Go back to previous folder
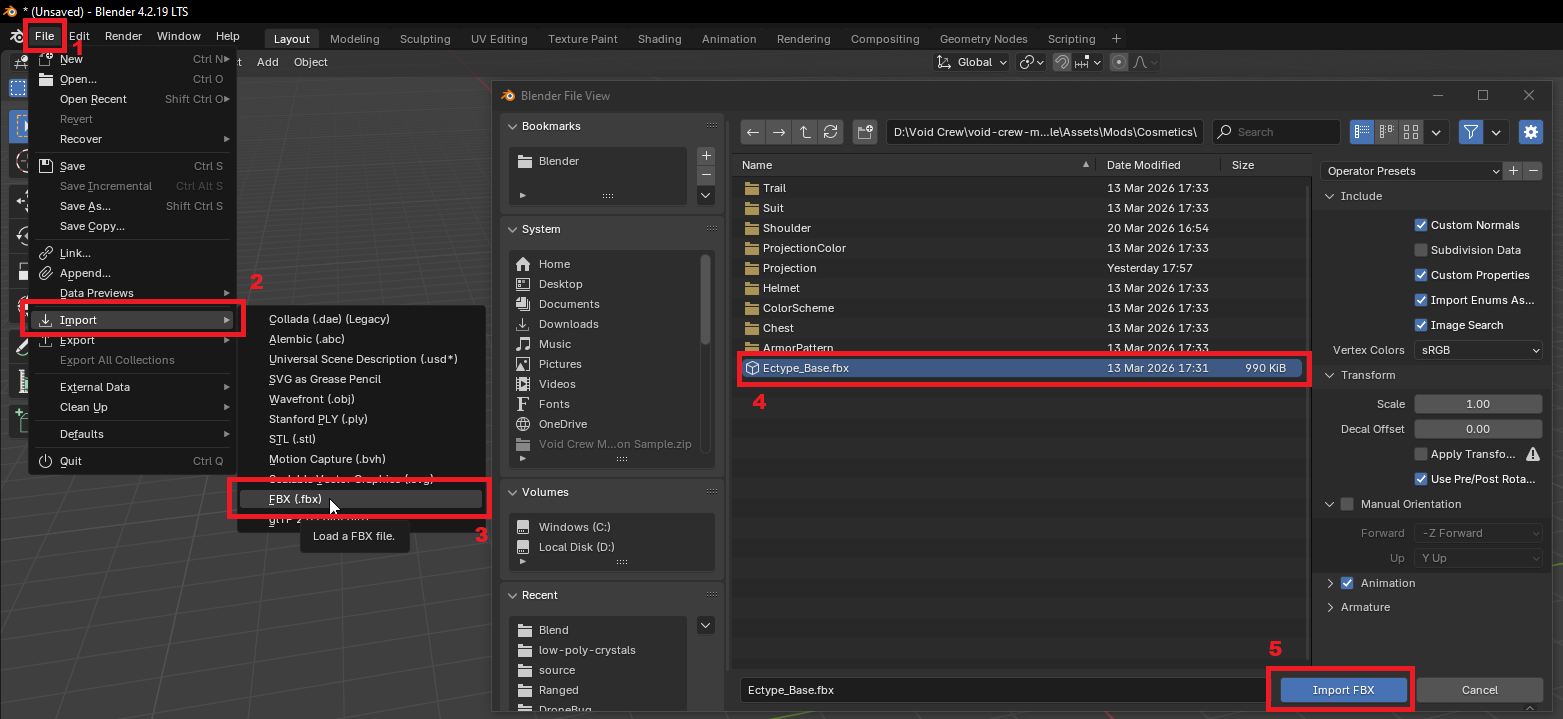 click(753, 132)
